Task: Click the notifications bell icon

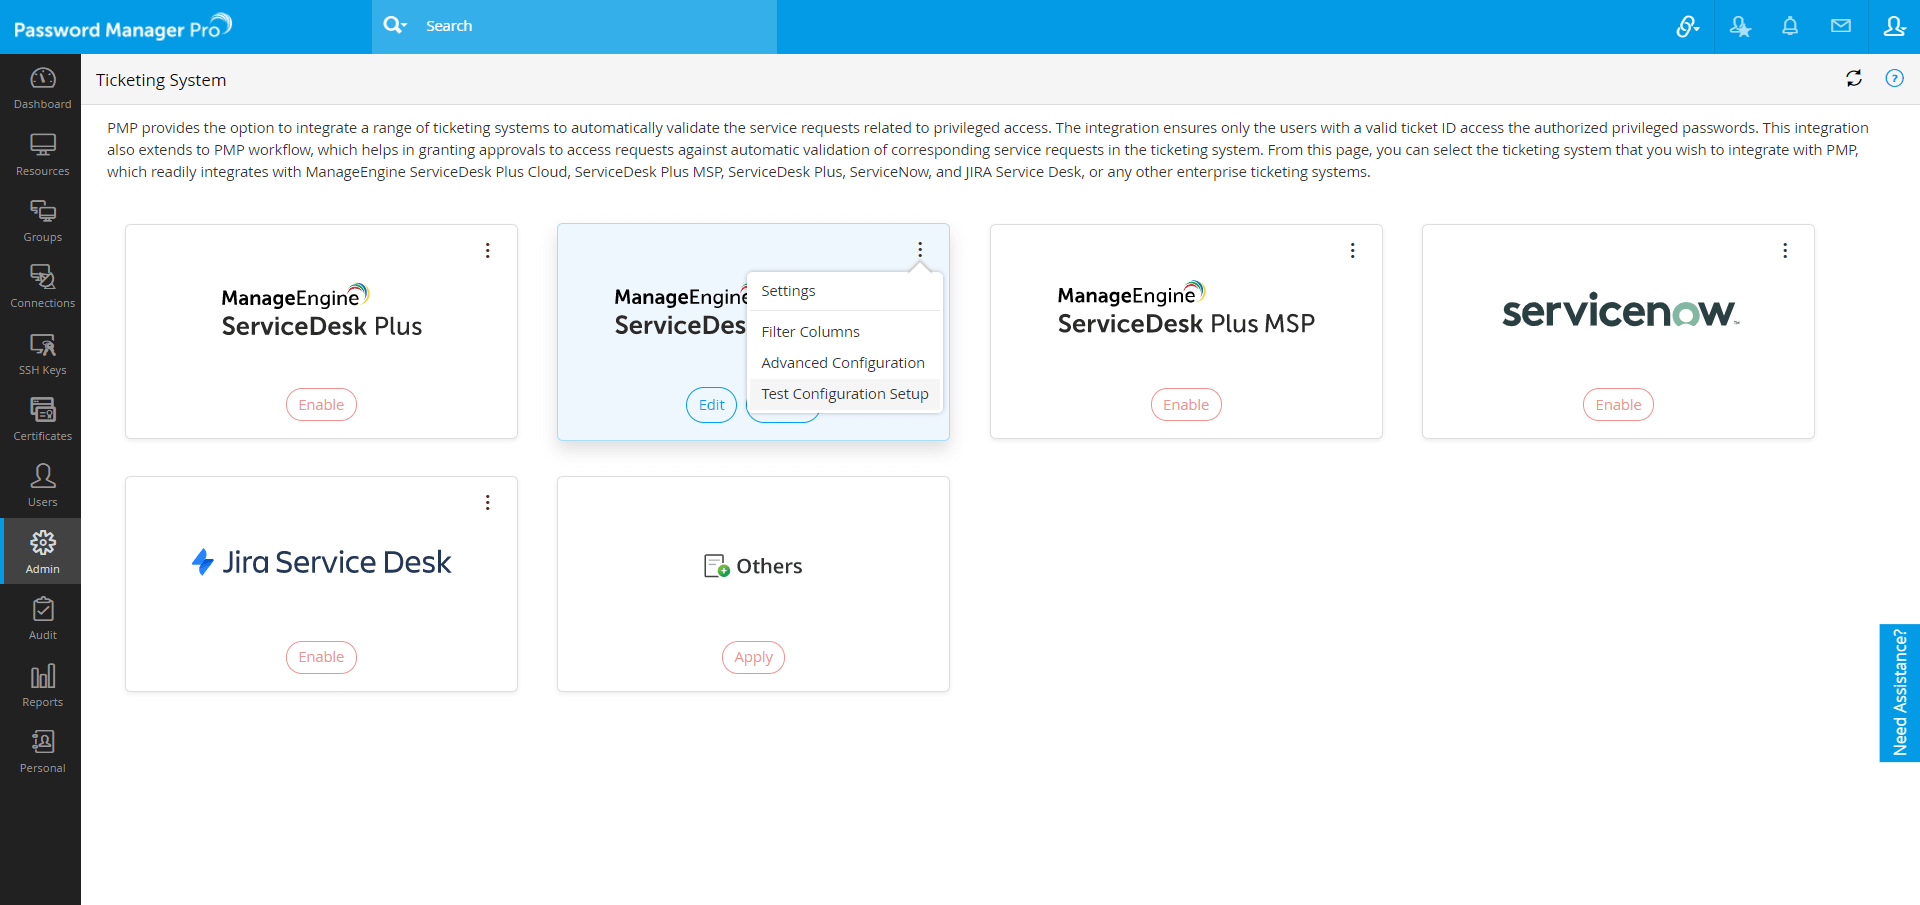Action: tap(1790, 26)
